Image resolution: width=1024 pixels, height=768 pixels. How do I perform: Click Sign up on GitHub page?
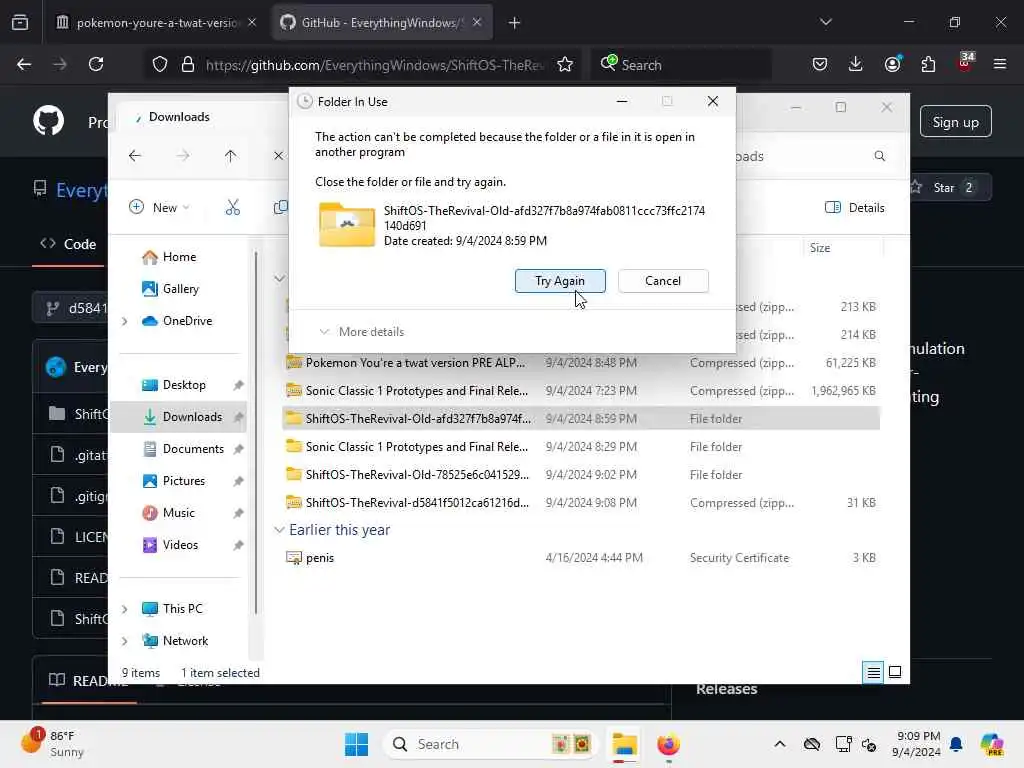(x=955, y=122)
